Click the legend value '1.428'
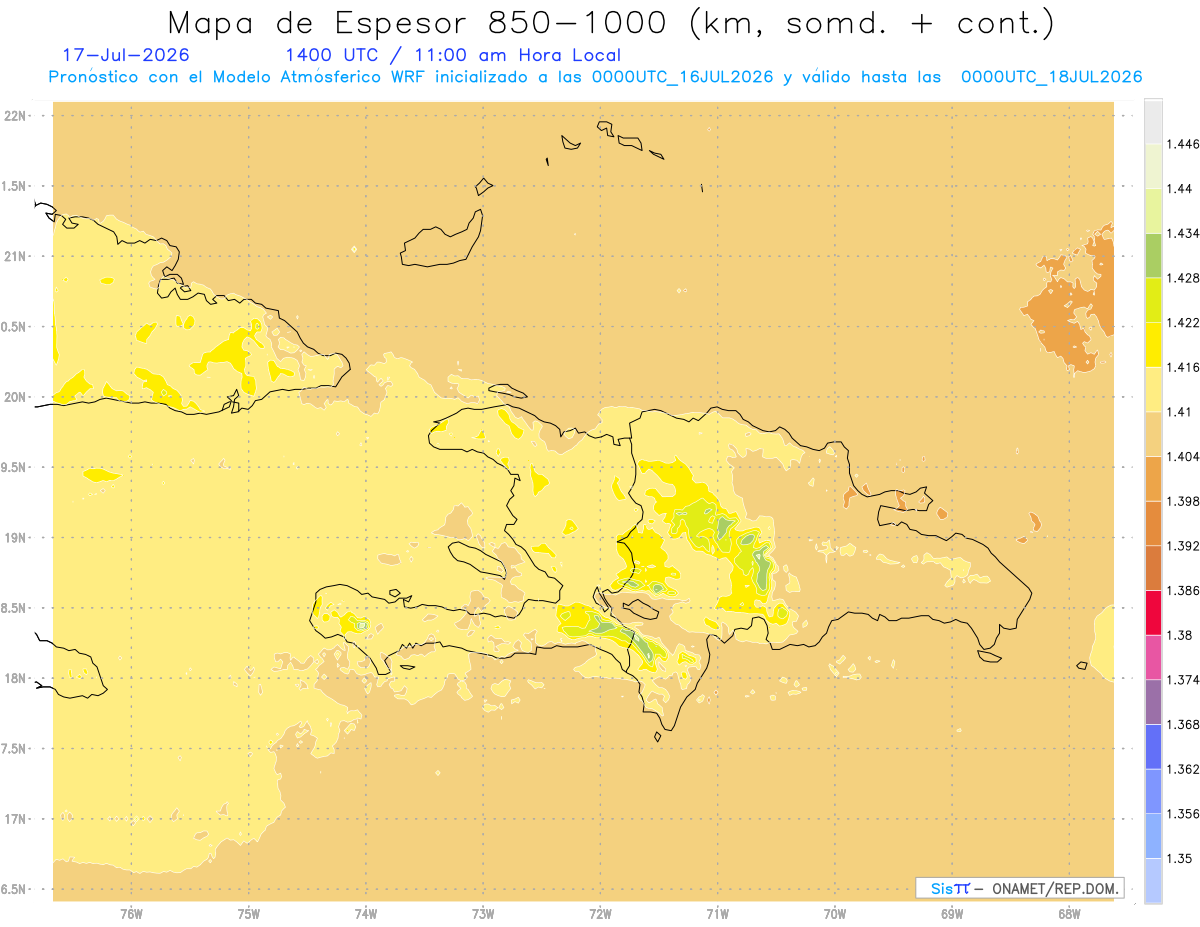This screenshot has height=927, width=1200. (x=1183, y=278)
